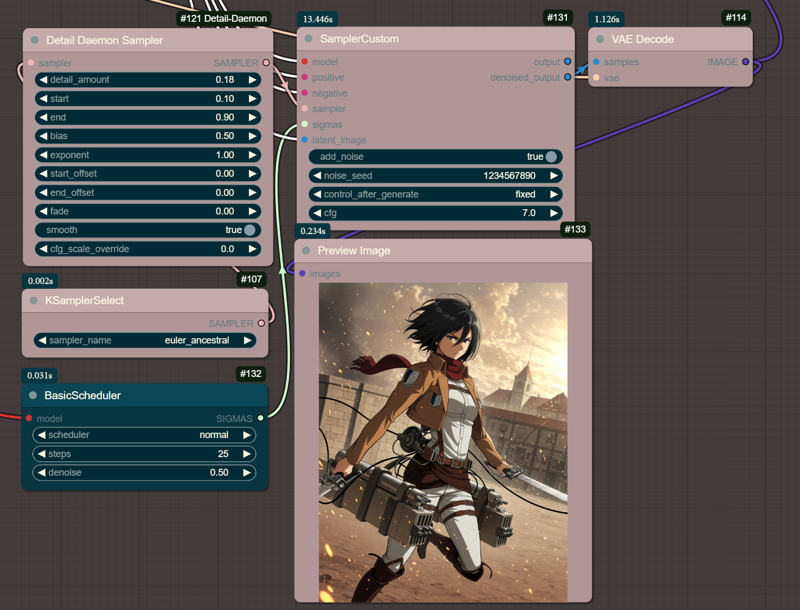This screenshot has width=800, height=610.
Task: Click the samples input port on VAE Decode
Action: [596, 62]
